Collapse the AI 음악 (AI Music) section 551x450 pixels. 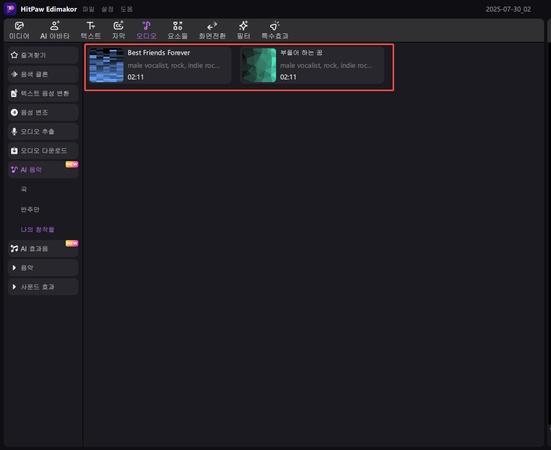click(x=43, y=170)
